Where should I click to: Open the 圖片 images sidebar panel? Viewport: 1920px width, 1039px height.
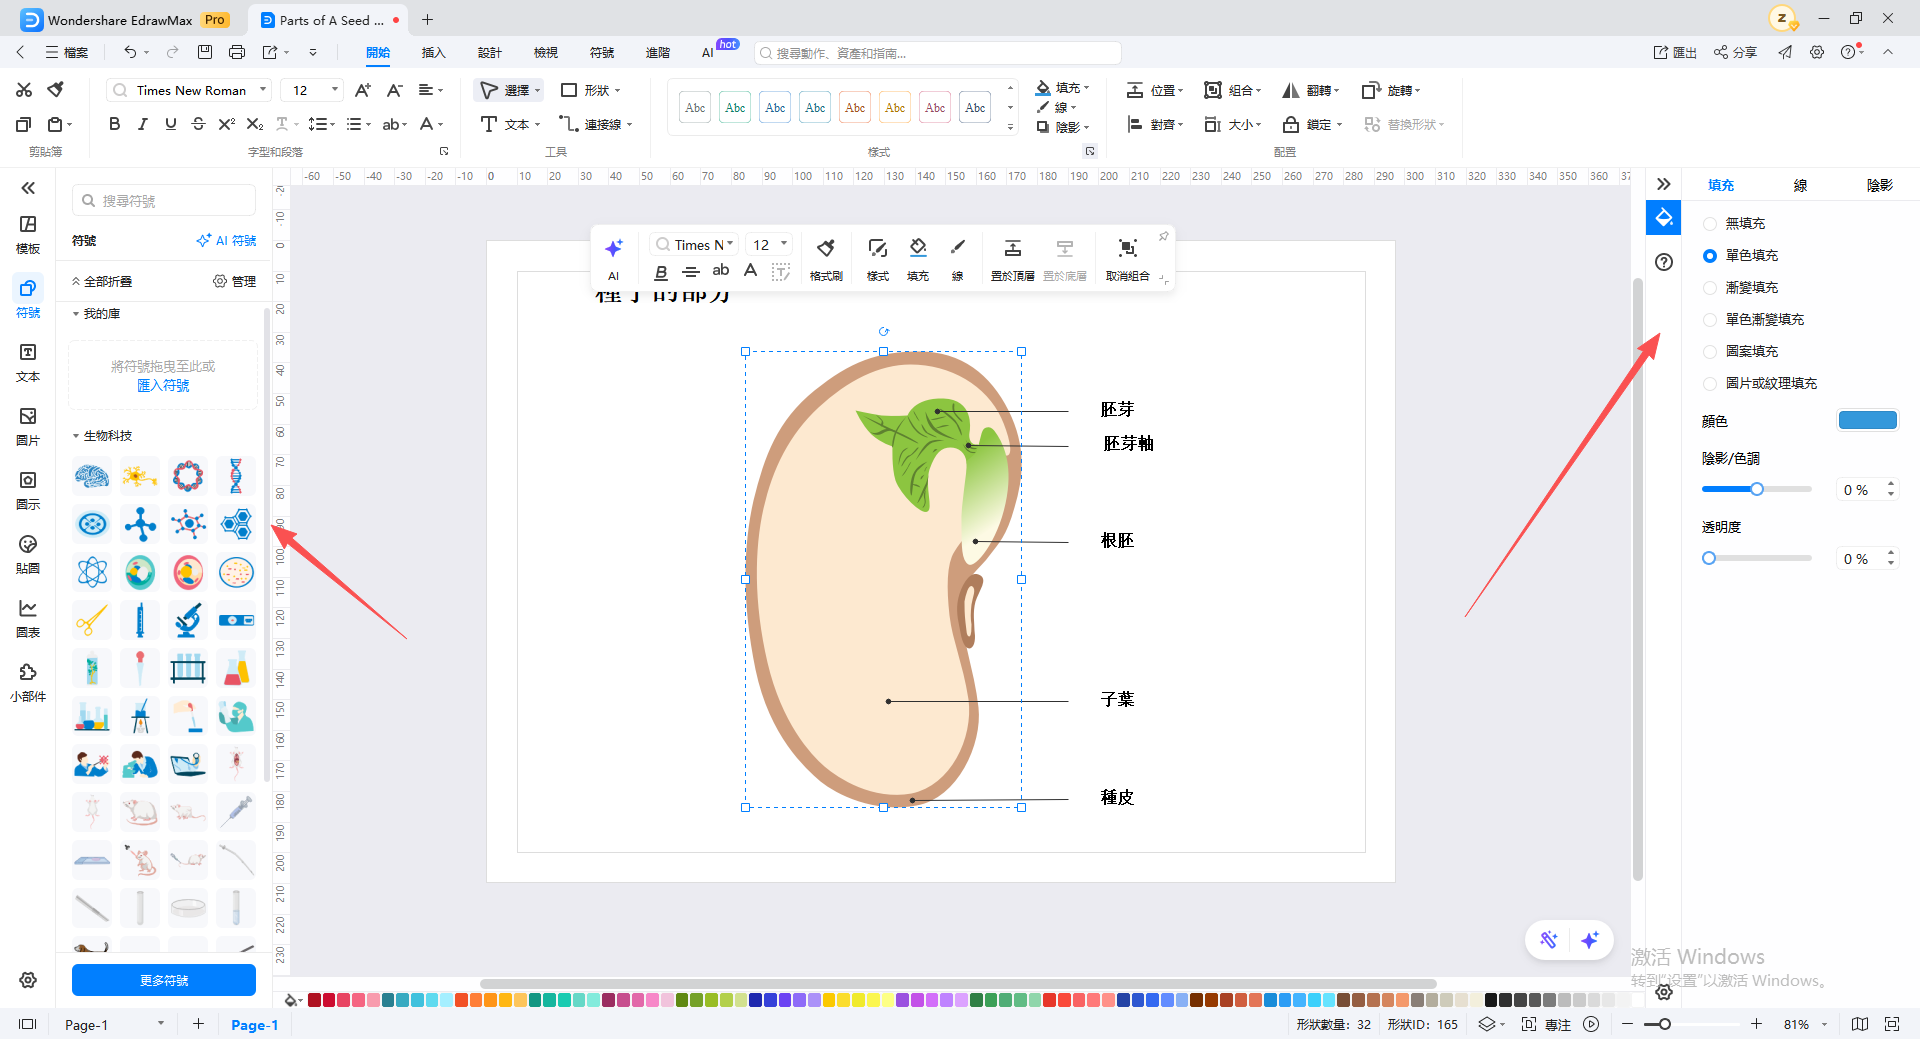(28, 426)
